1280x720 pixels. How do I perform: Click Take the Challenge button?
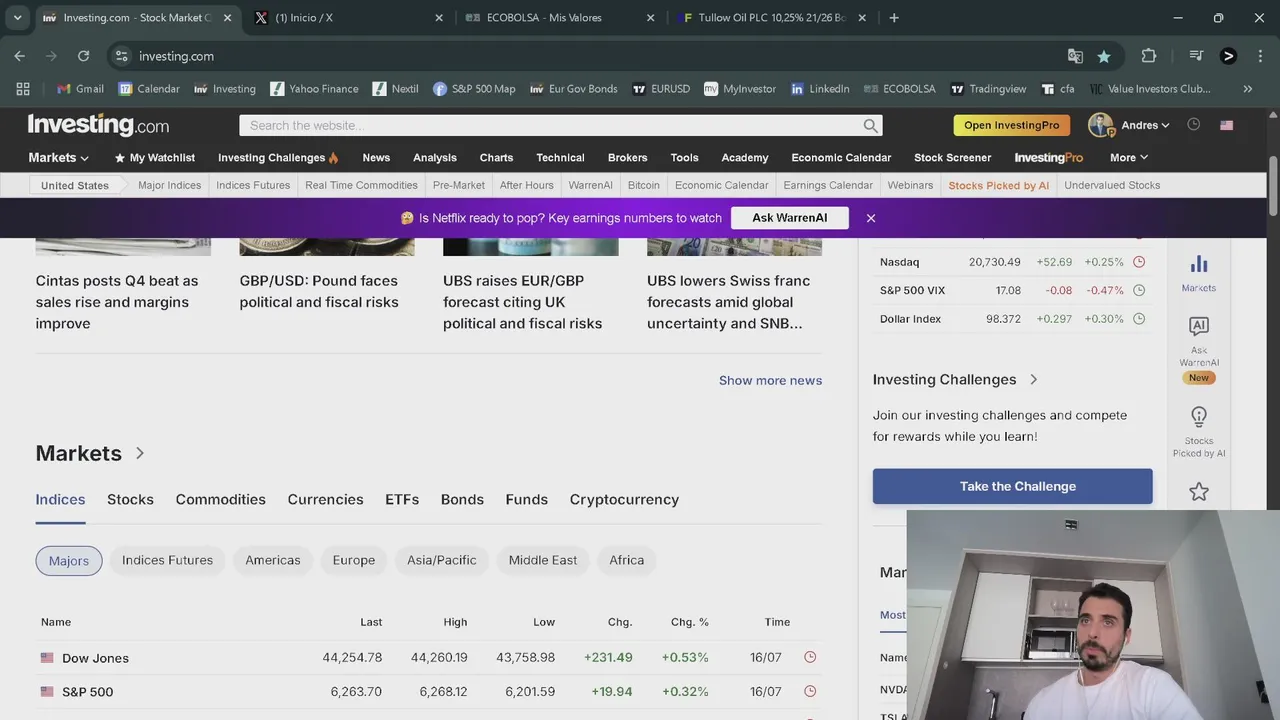click(1013, 486)
